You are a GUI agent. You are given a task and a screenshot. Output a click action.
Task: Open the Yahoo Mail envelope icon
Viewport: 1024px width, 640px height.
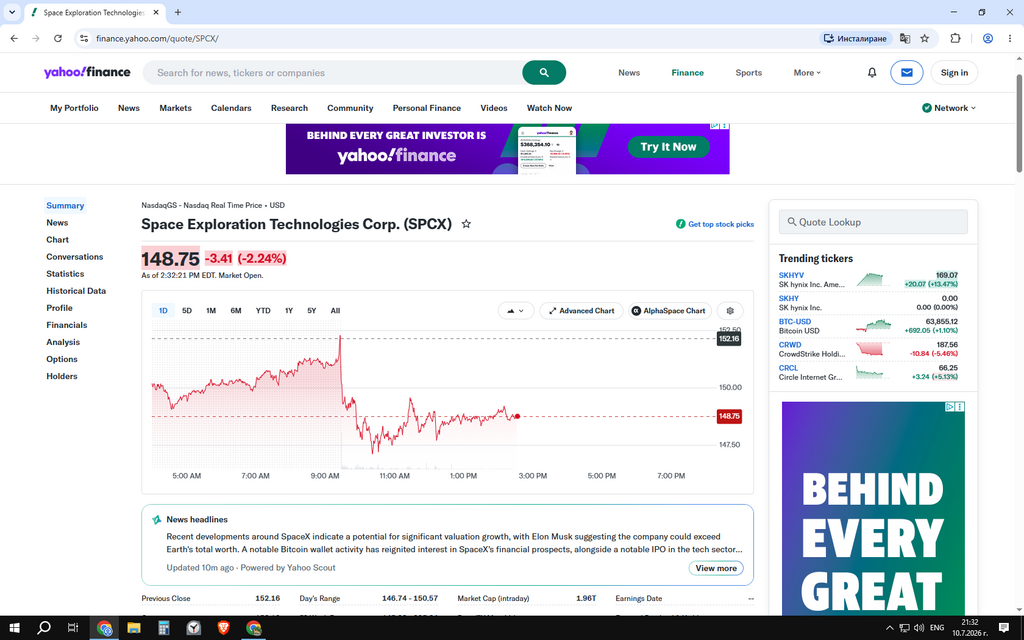click(x=906, y=72)
